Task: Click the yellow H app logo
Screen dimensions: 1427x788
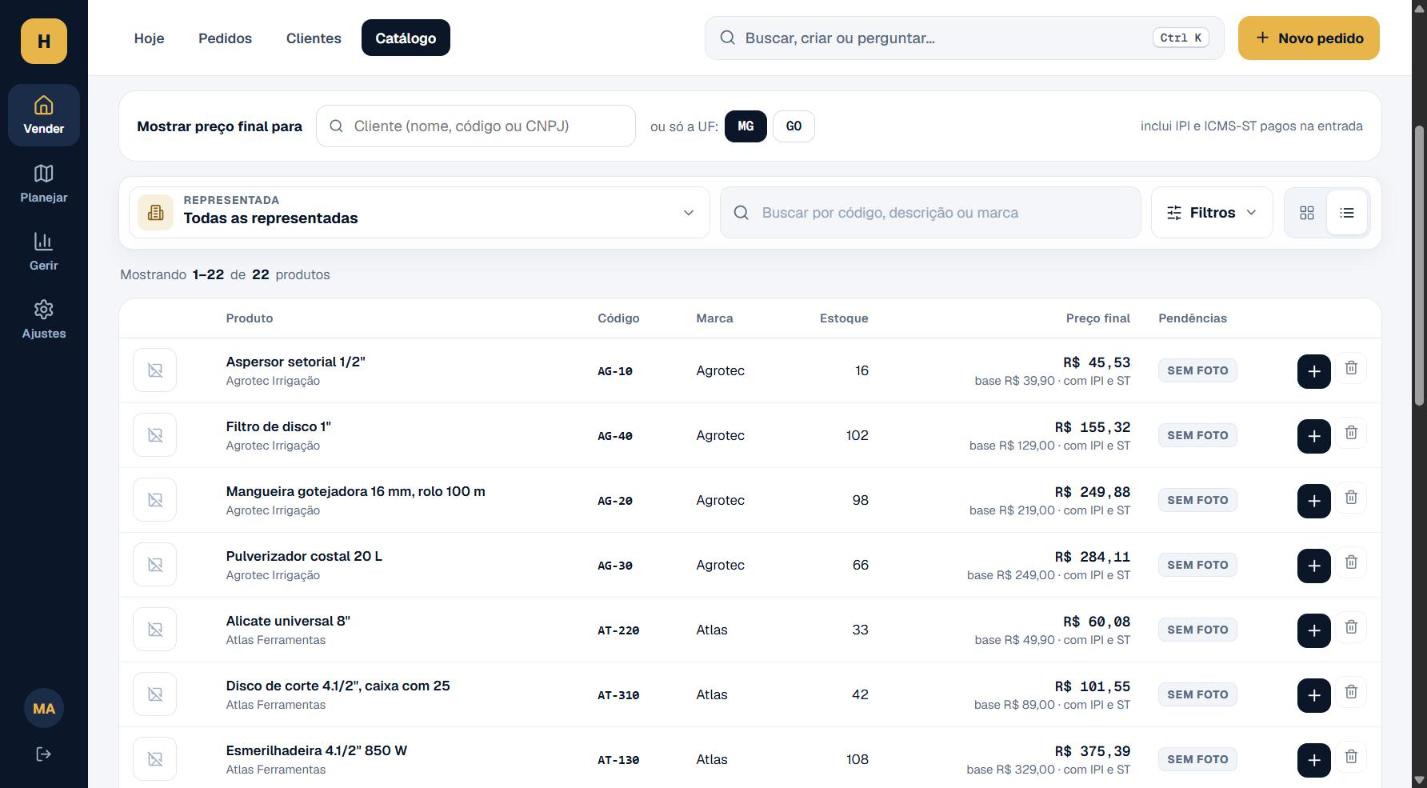Action: click(x=43, y=41)
